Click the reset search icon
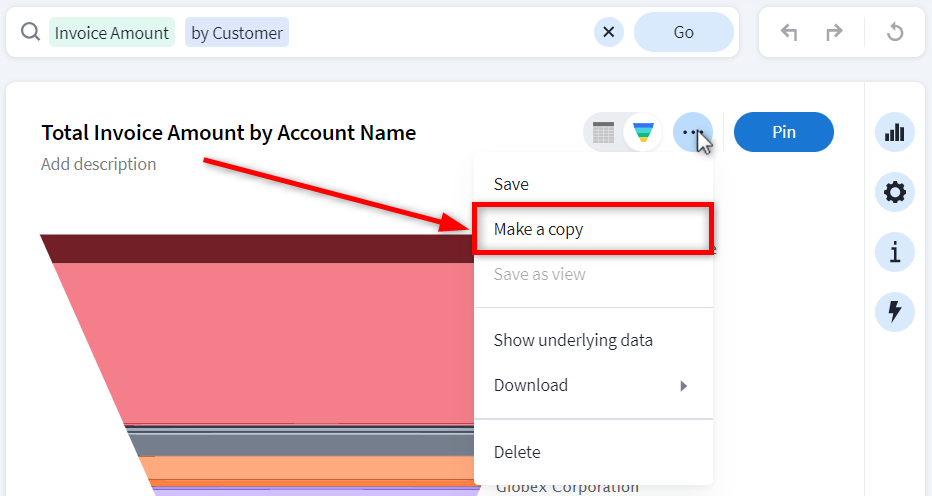This screenshot has height=496, width=932. point(895,32)
